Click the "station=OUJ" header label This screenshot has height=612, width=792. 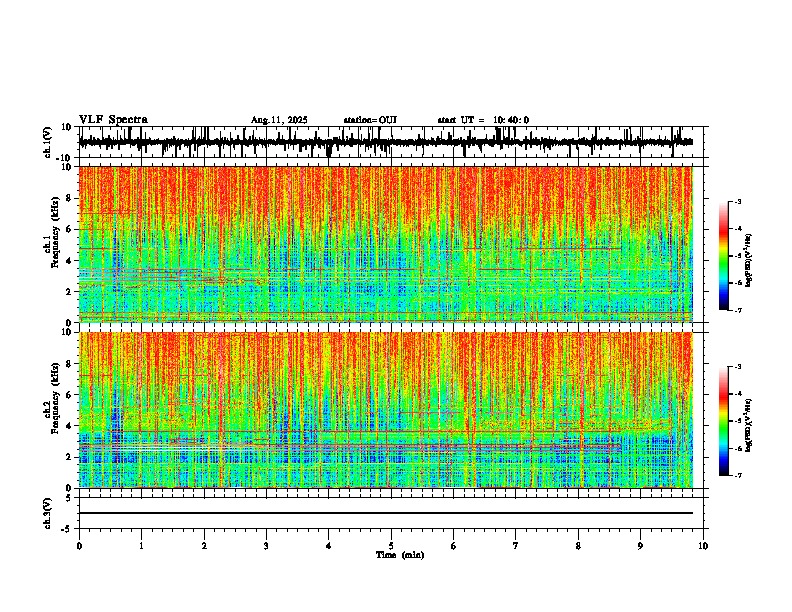click(370, 120)
